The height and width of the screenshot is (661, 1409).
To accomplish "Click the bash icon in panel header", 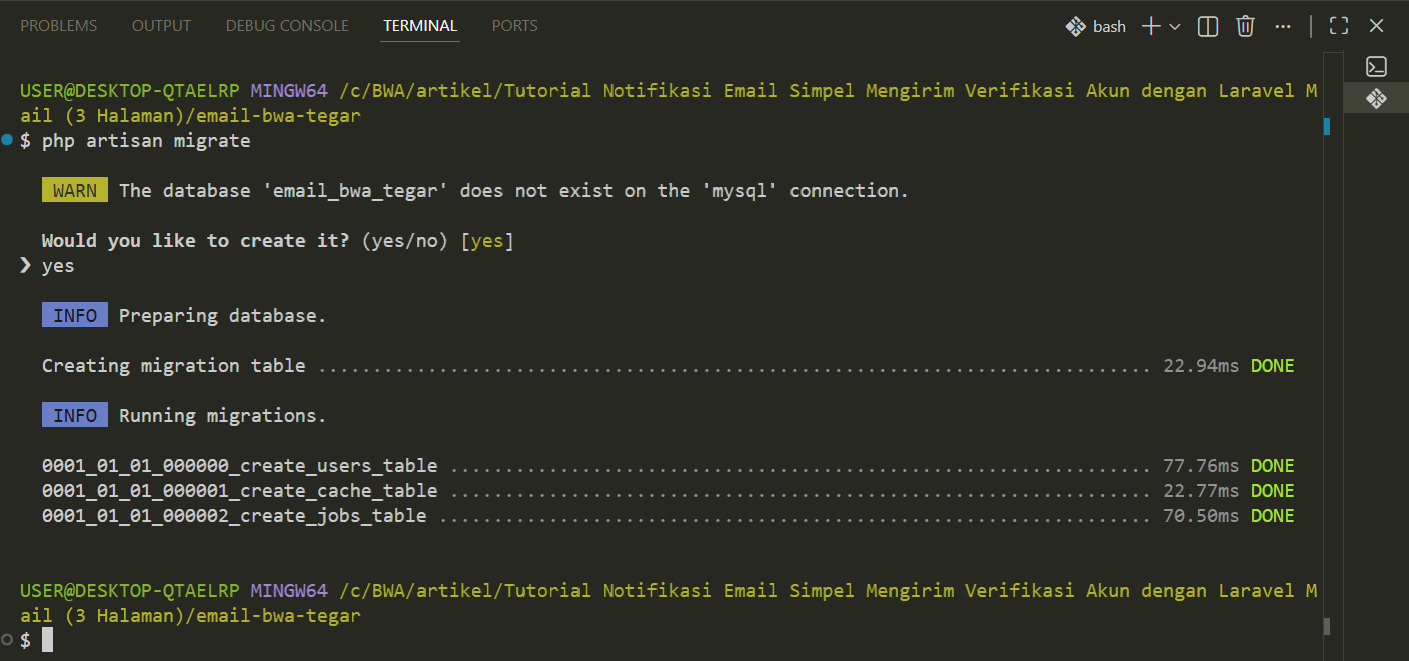I will [x=1076, y=27].
